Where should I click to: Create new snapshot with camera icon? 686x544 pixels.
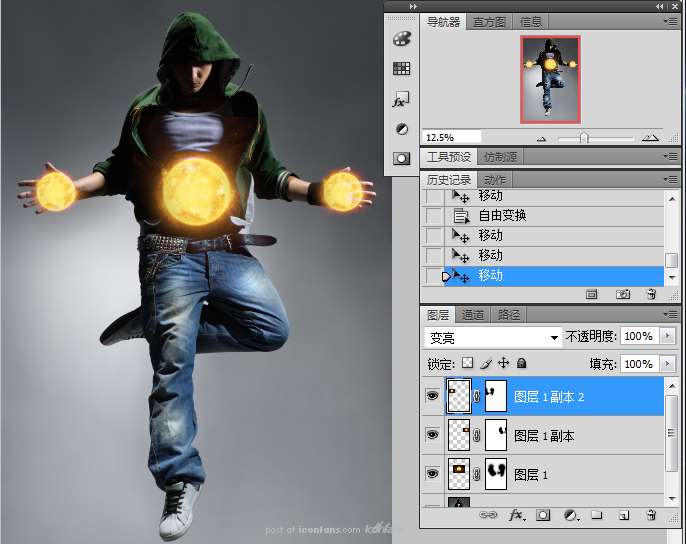[623, 295]
